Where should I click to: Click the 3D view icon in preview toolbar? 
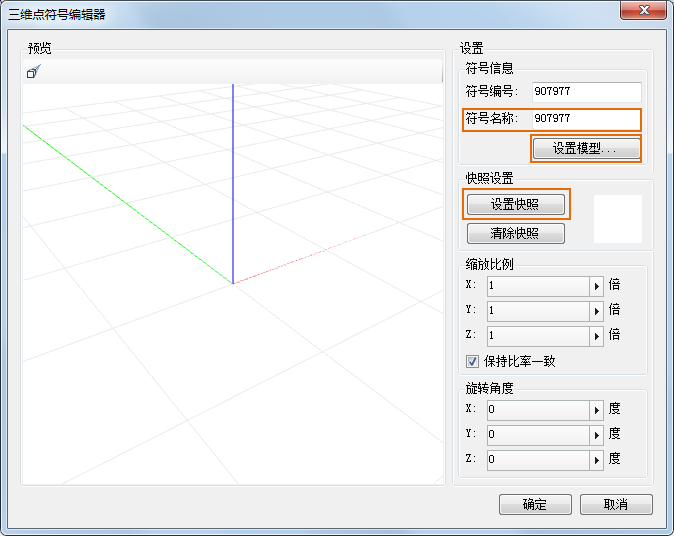(x=34, y=72)
